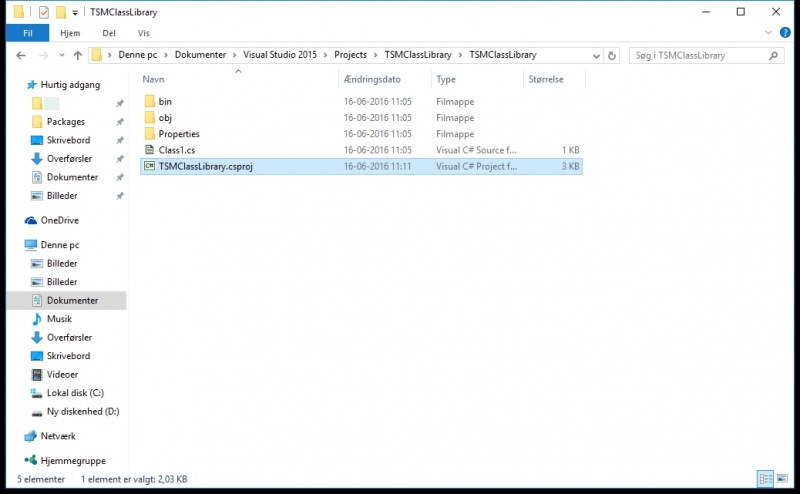
Task: Click the properties quick access toolbar icon
Action: coord(44,12)
